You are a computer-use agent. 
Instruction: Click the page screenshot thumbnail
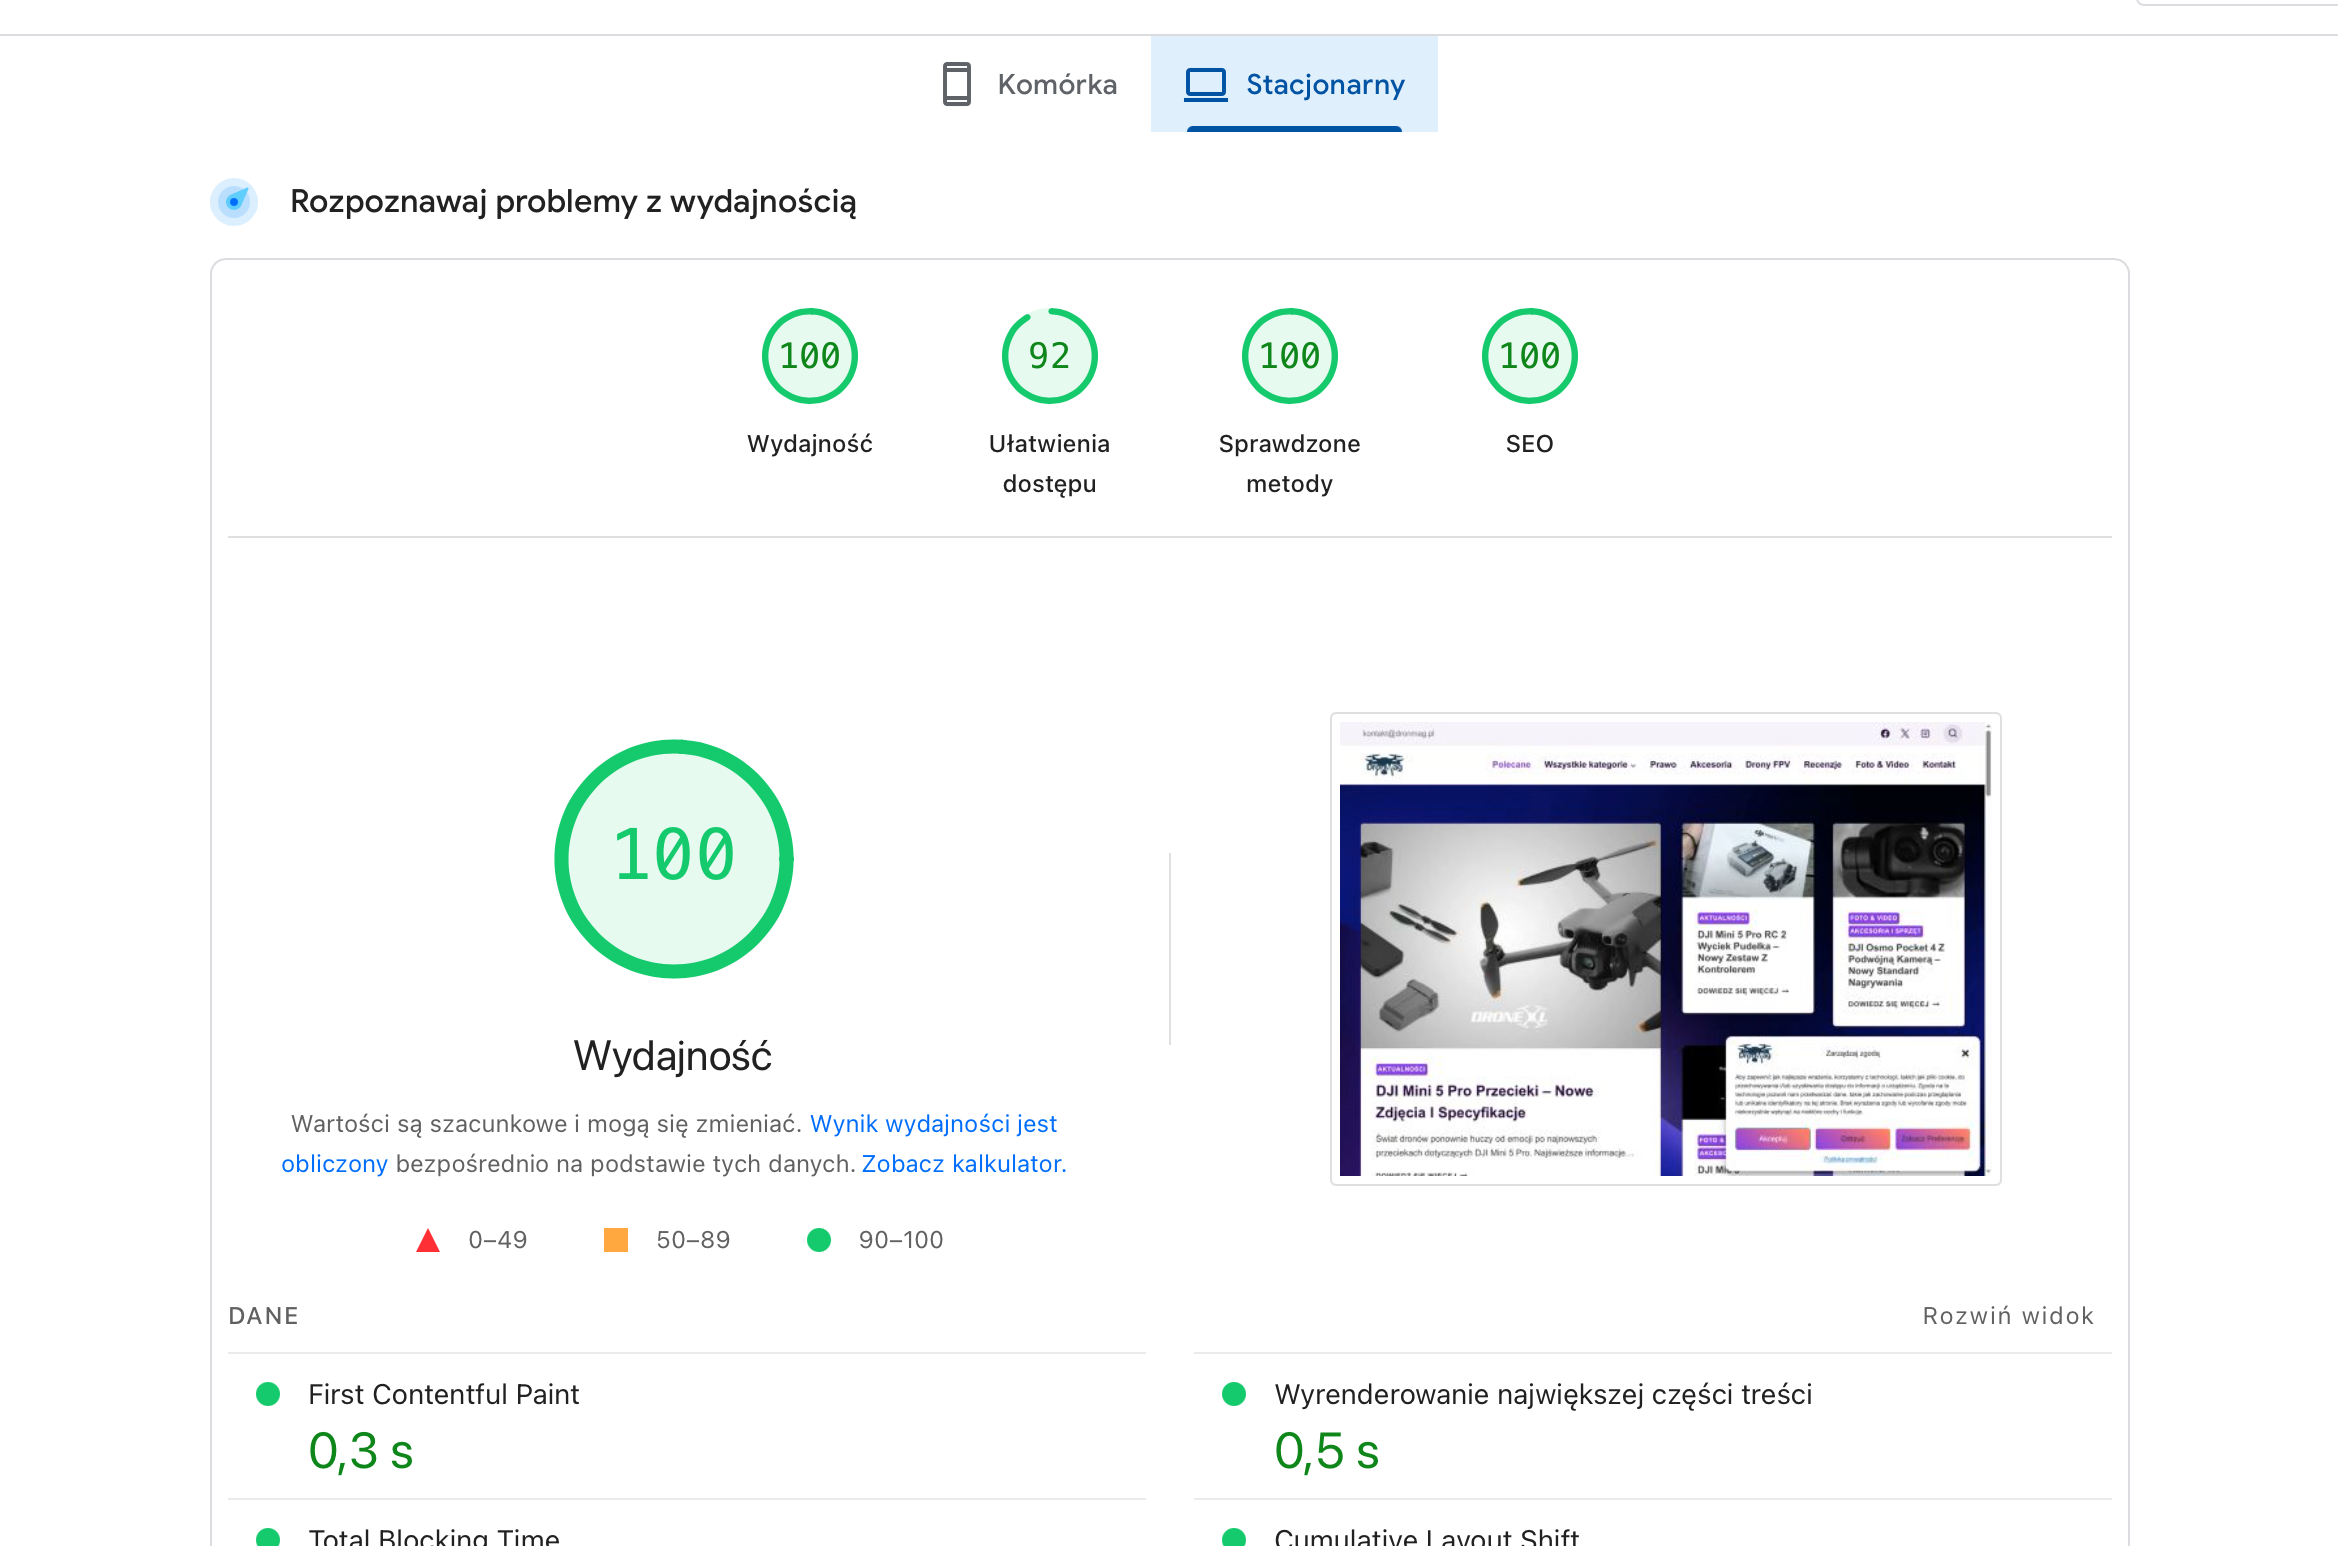tap(1664, 948)
